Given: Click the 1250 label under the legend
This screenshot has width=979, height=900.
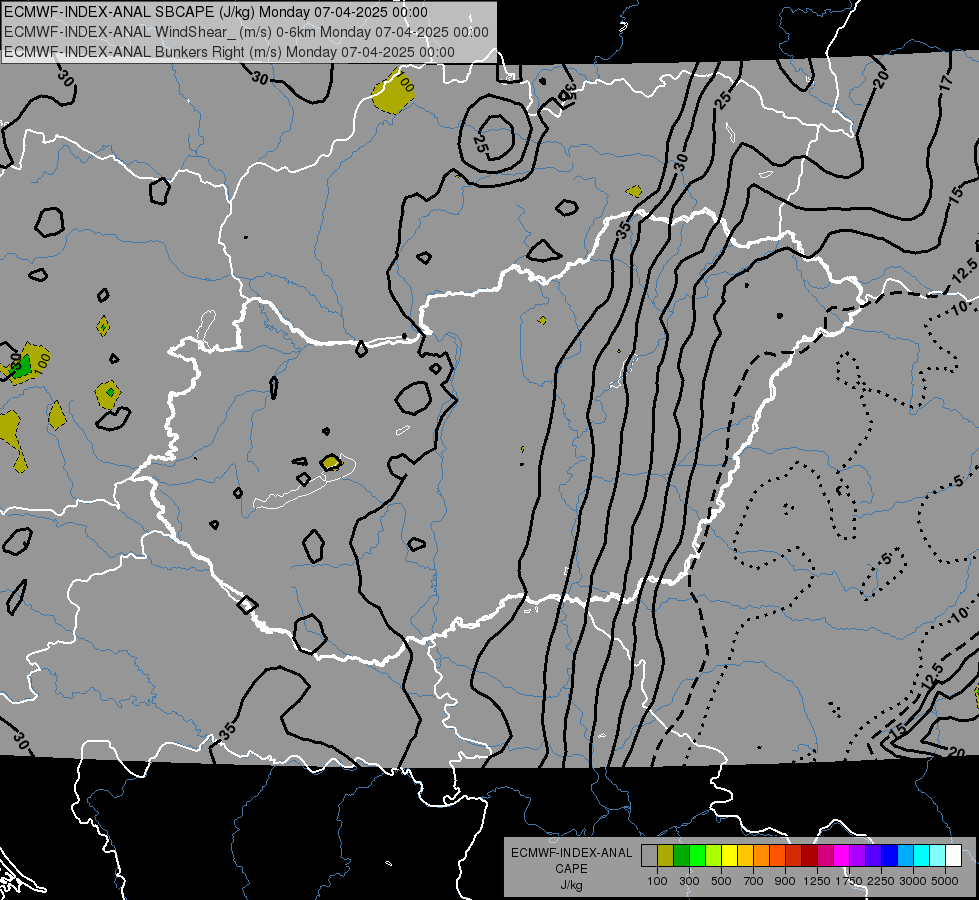Looking at the screenshot, I should tap(817, 881).
